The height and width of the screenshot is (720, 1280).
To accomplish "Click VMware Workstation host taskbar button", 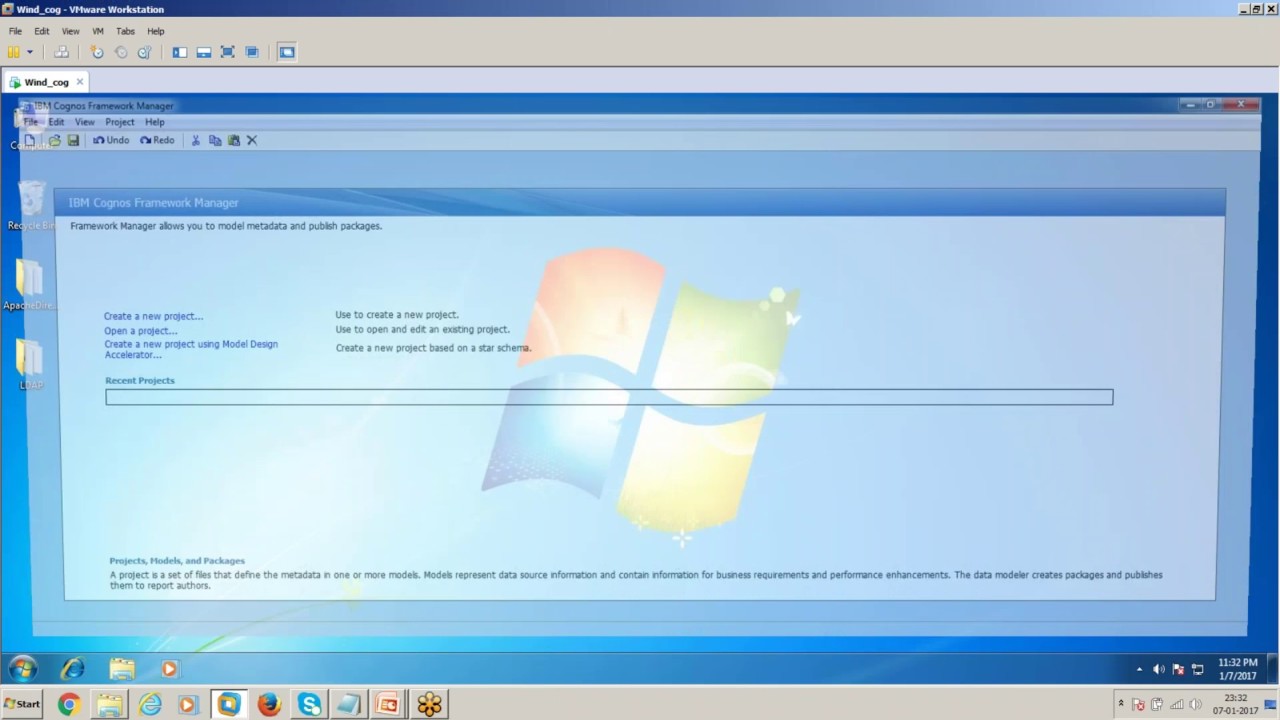I will point(229,704).
